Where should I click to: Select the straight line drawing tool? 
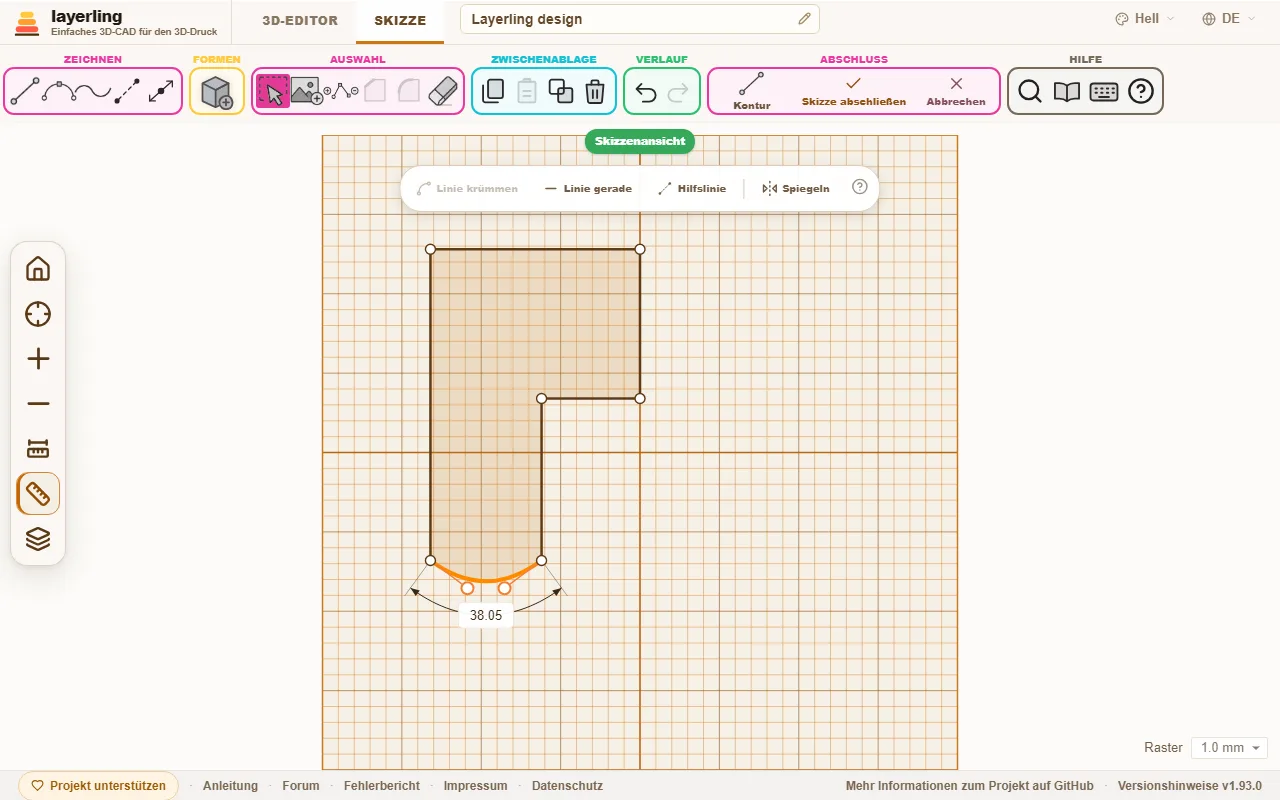coord(25,92)
